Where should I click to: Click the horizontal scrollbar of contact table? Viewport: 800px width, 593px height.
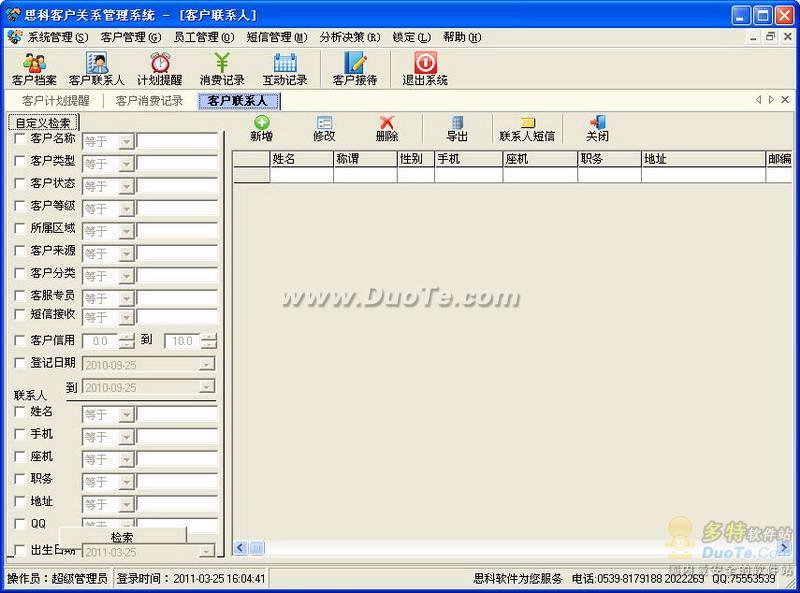(x=500, y=548)
